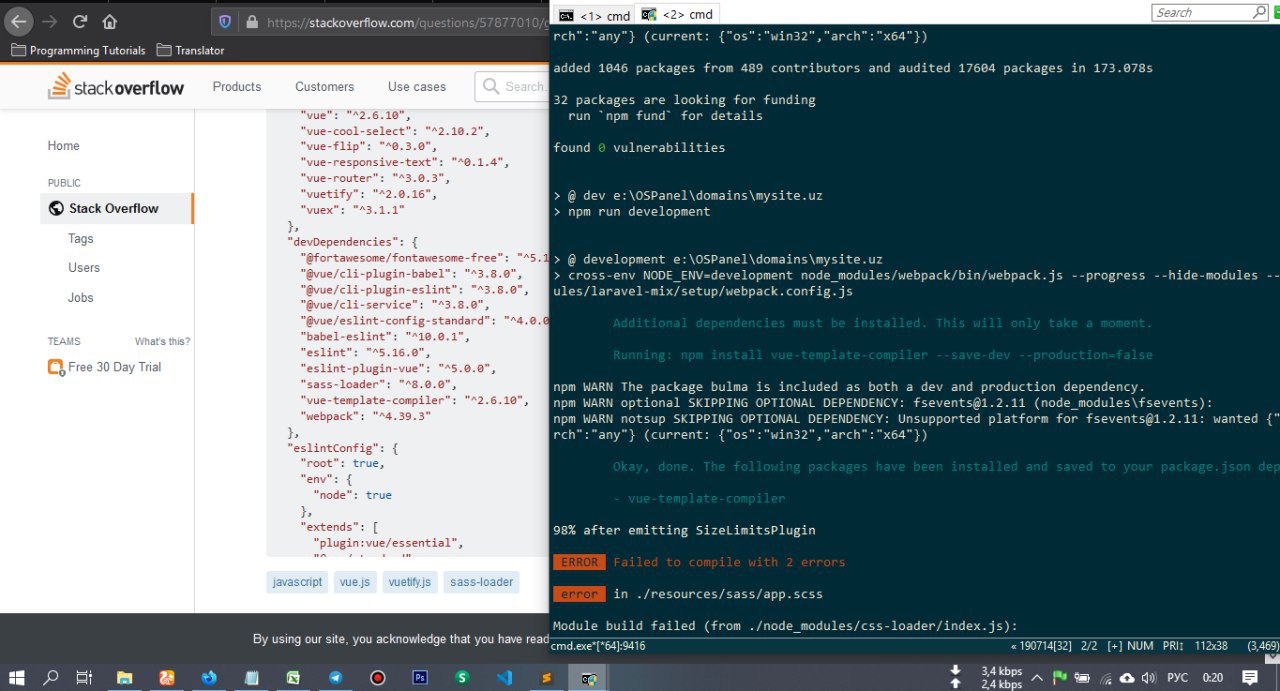Switch to the <2> cmd console tab
1280x691 pixels.
pyautogui.click(x=678, y=15)
